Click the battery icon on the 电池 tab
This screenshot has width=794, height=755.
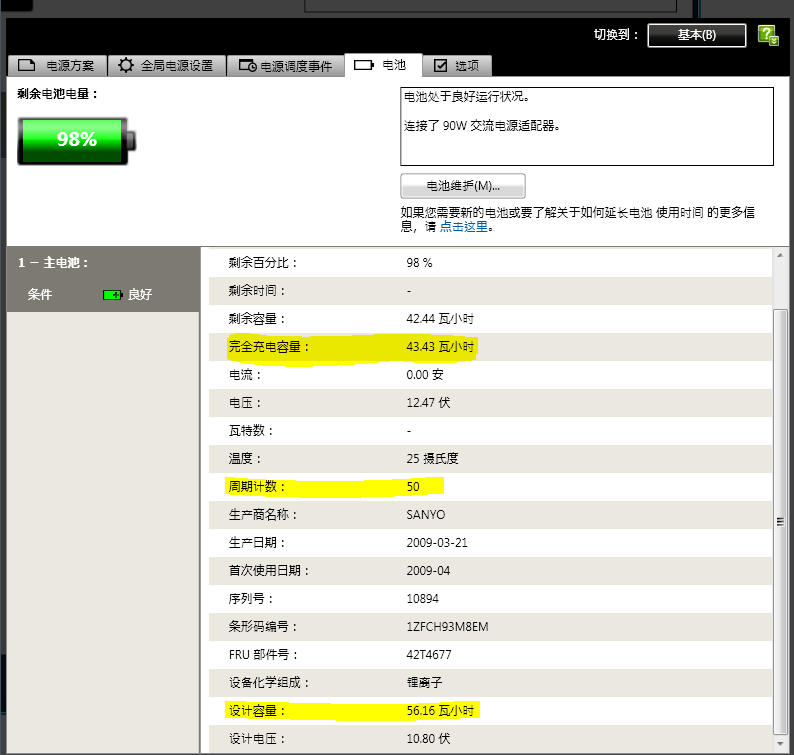pyautogui.click(x=363, y=65)
